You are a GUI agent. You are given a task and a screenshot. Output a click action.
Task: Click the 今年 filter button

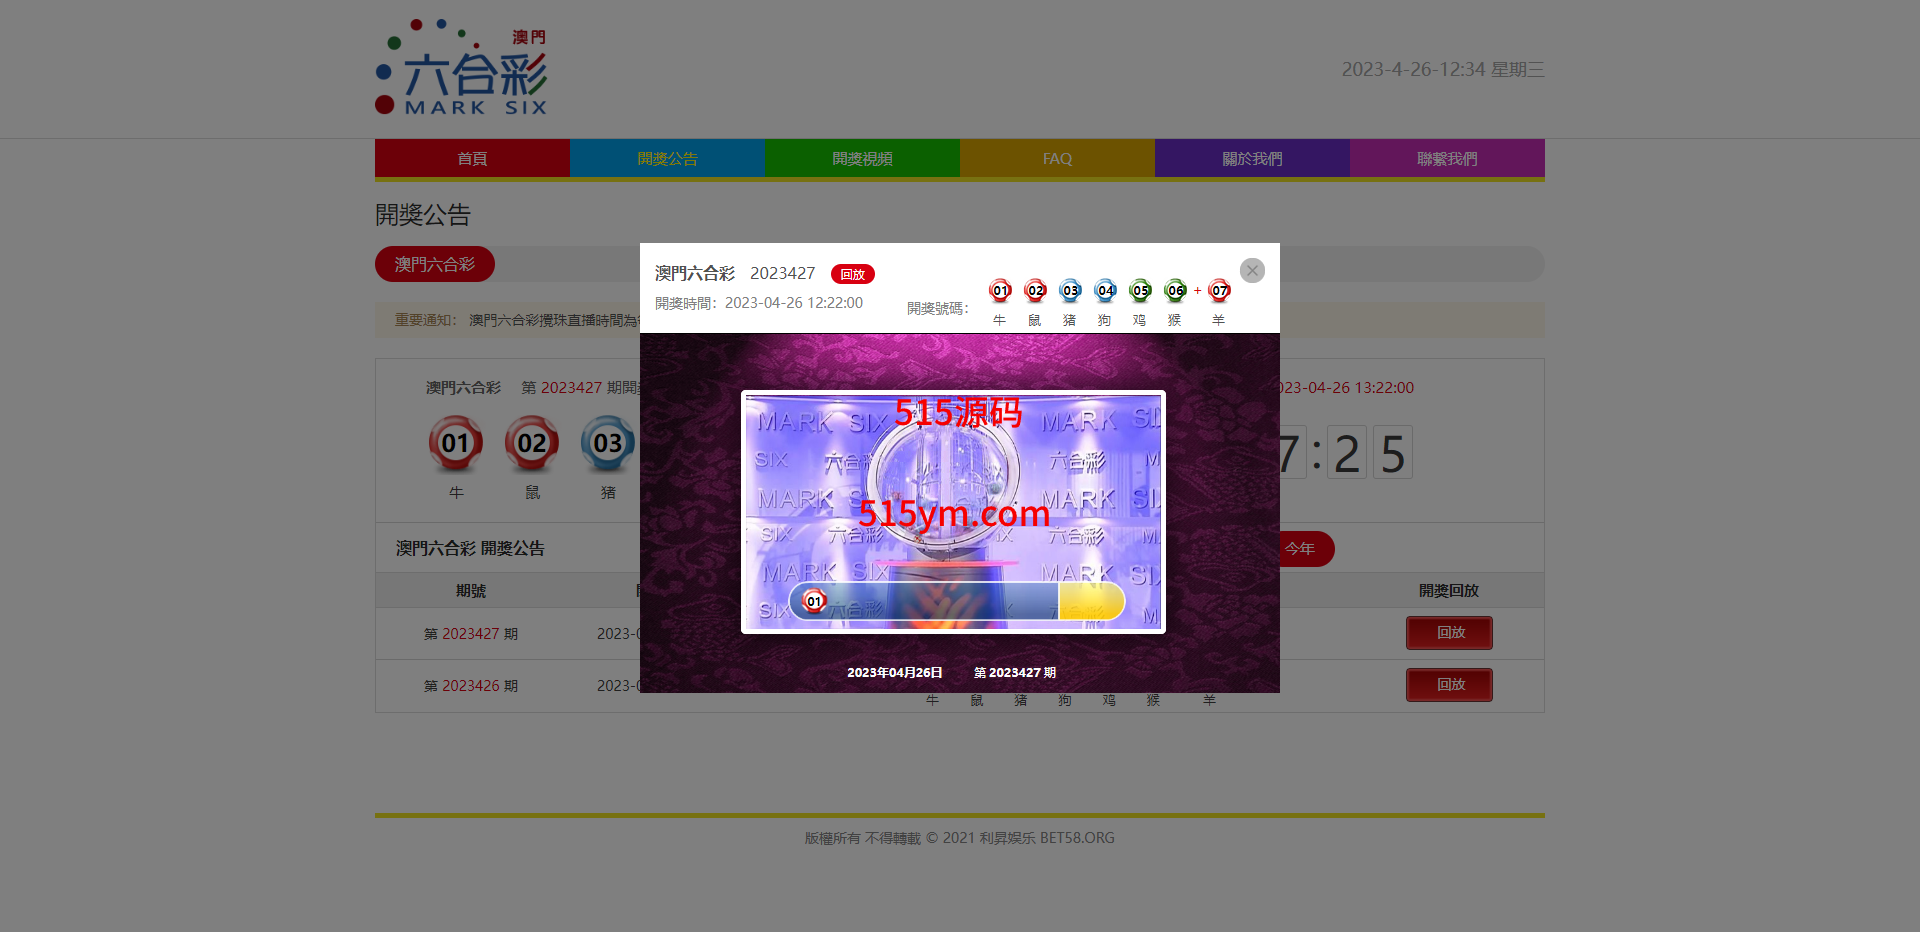click(1303, 549)
